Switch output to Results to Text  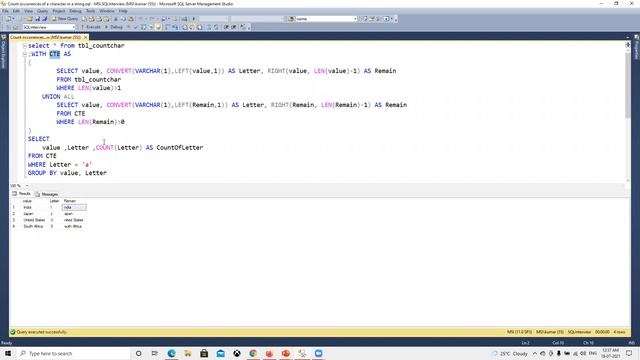[184, 27]
